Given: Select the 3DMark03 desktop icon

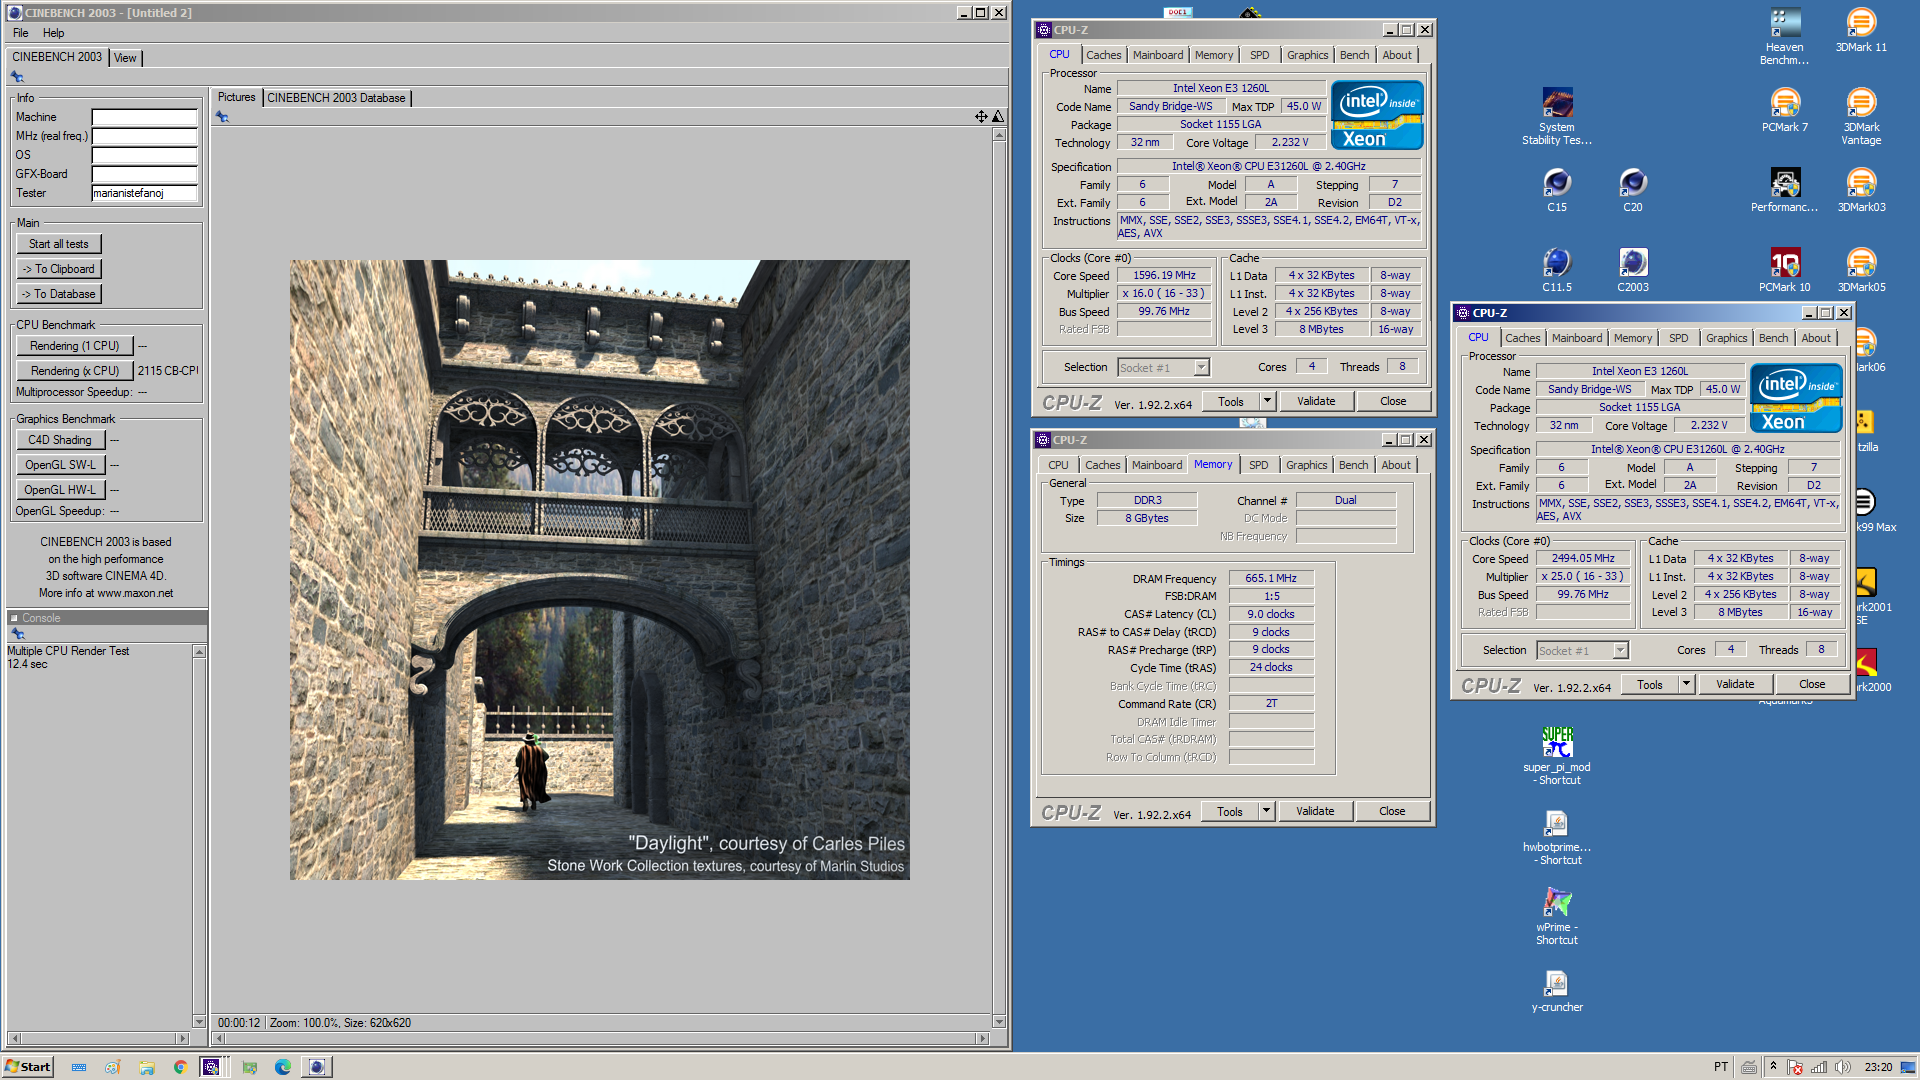Looking at the screenshot, I should pos(1860,190).
